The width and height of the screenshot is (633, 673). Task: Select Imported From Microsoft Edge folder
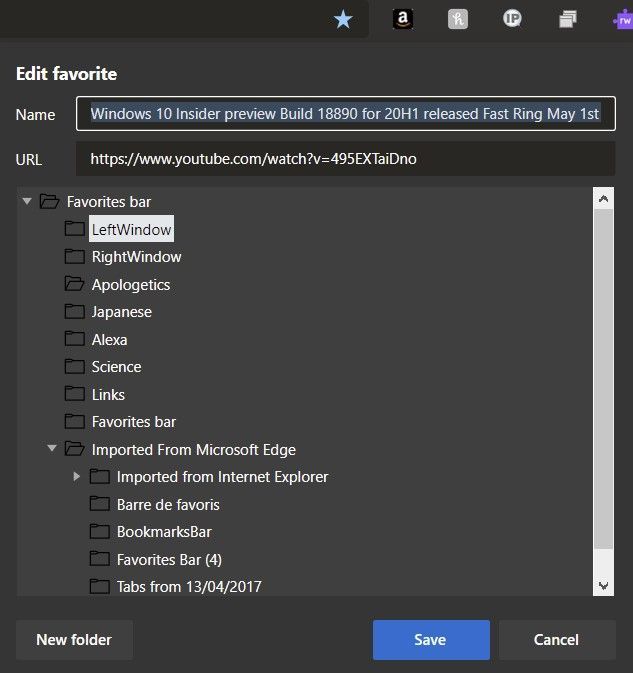[194, 450]
